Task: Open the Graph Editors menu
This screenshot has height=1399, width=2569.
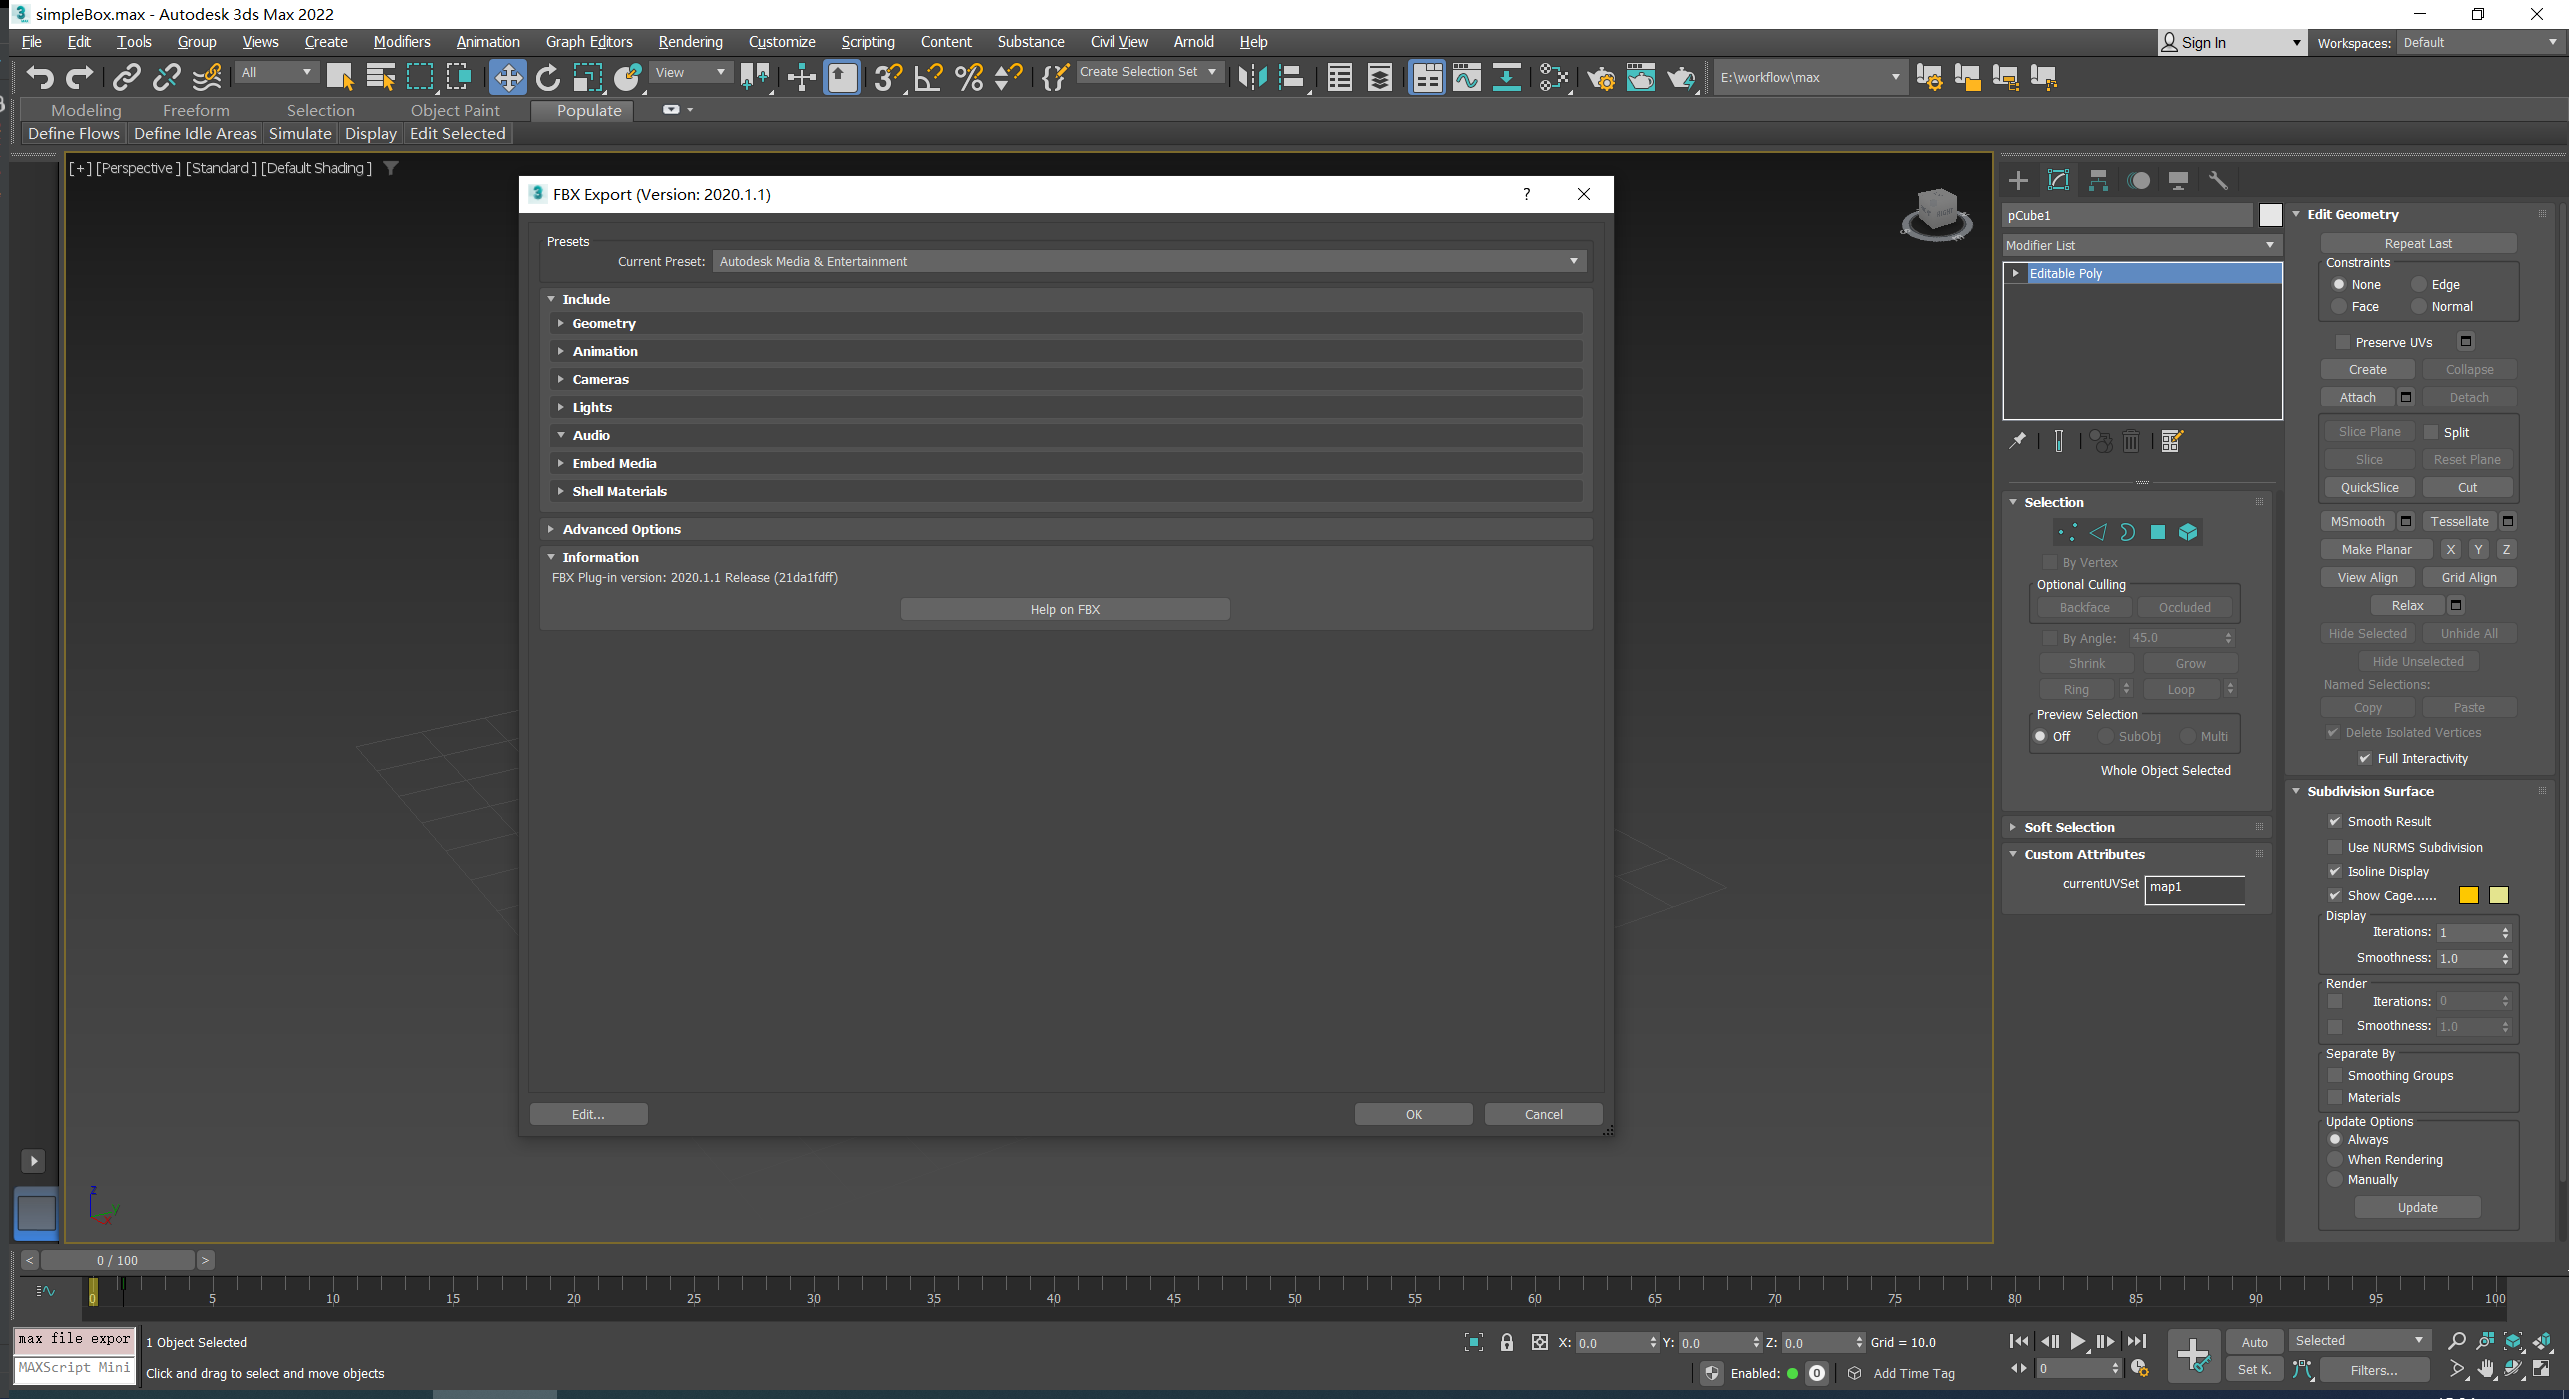Action: point(584,41)
